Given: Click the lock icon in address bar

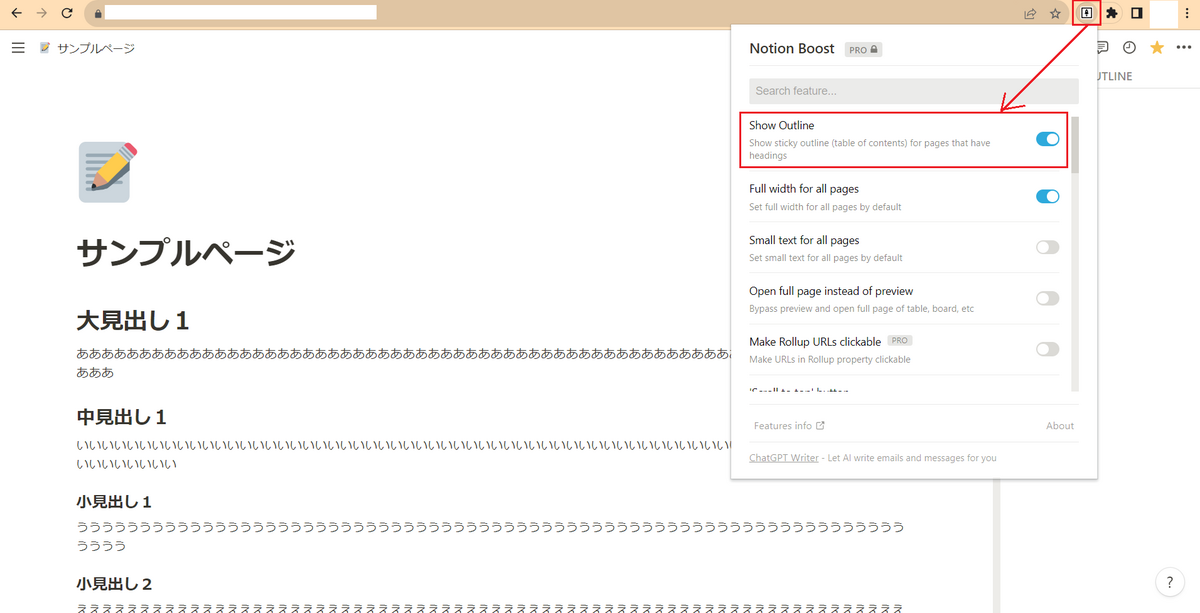Looking at the screenshot, I should click(97, 14).
